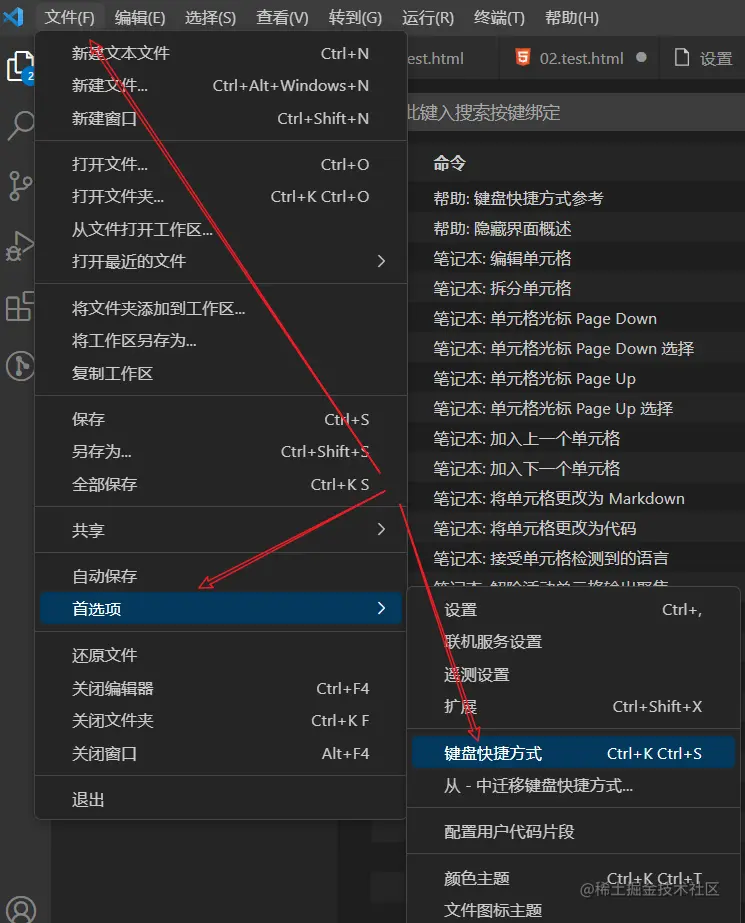745x923 pixels.
Task: Click the HTML5 icon on 02.test.html tab
Action: [x=522, y=58]
